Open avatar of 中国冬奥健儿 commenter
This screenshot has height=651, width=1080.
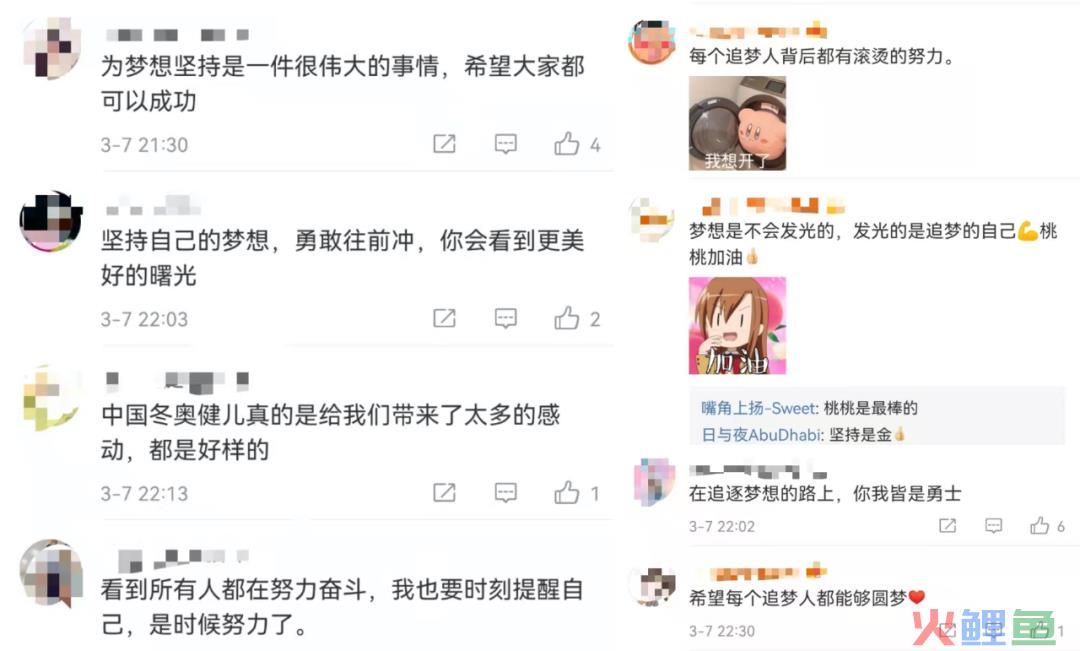click(x=52, y=397)
